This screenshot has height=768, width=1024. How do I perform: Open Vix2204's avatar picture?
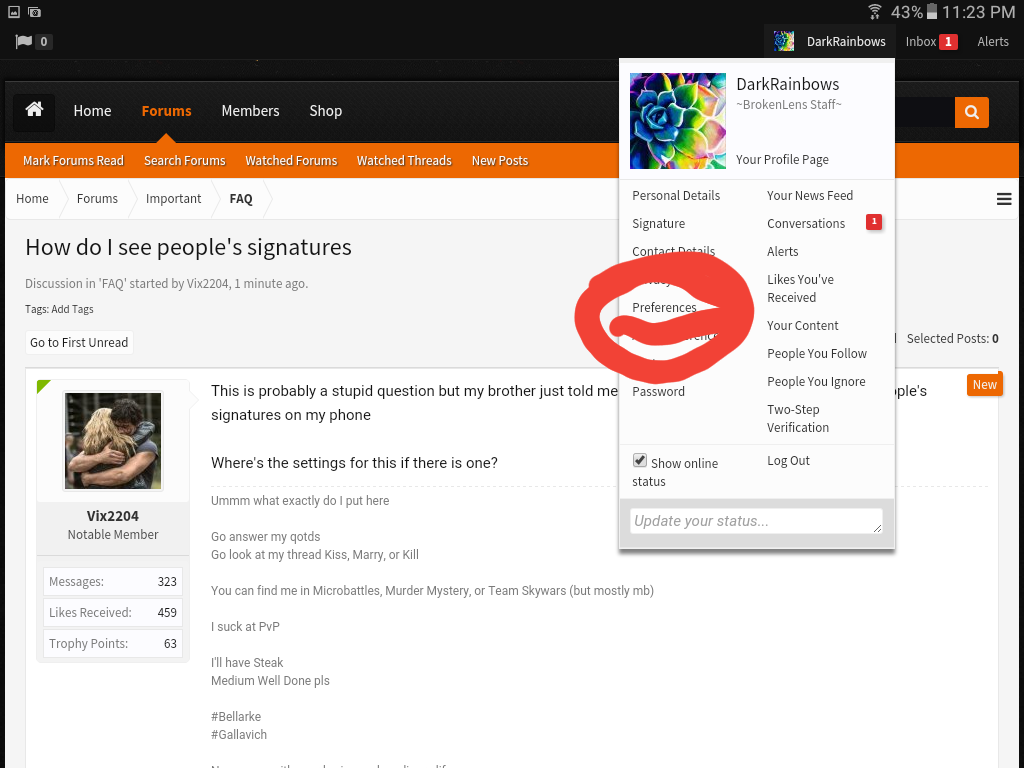pyautogui.click(x=113, y=441)
